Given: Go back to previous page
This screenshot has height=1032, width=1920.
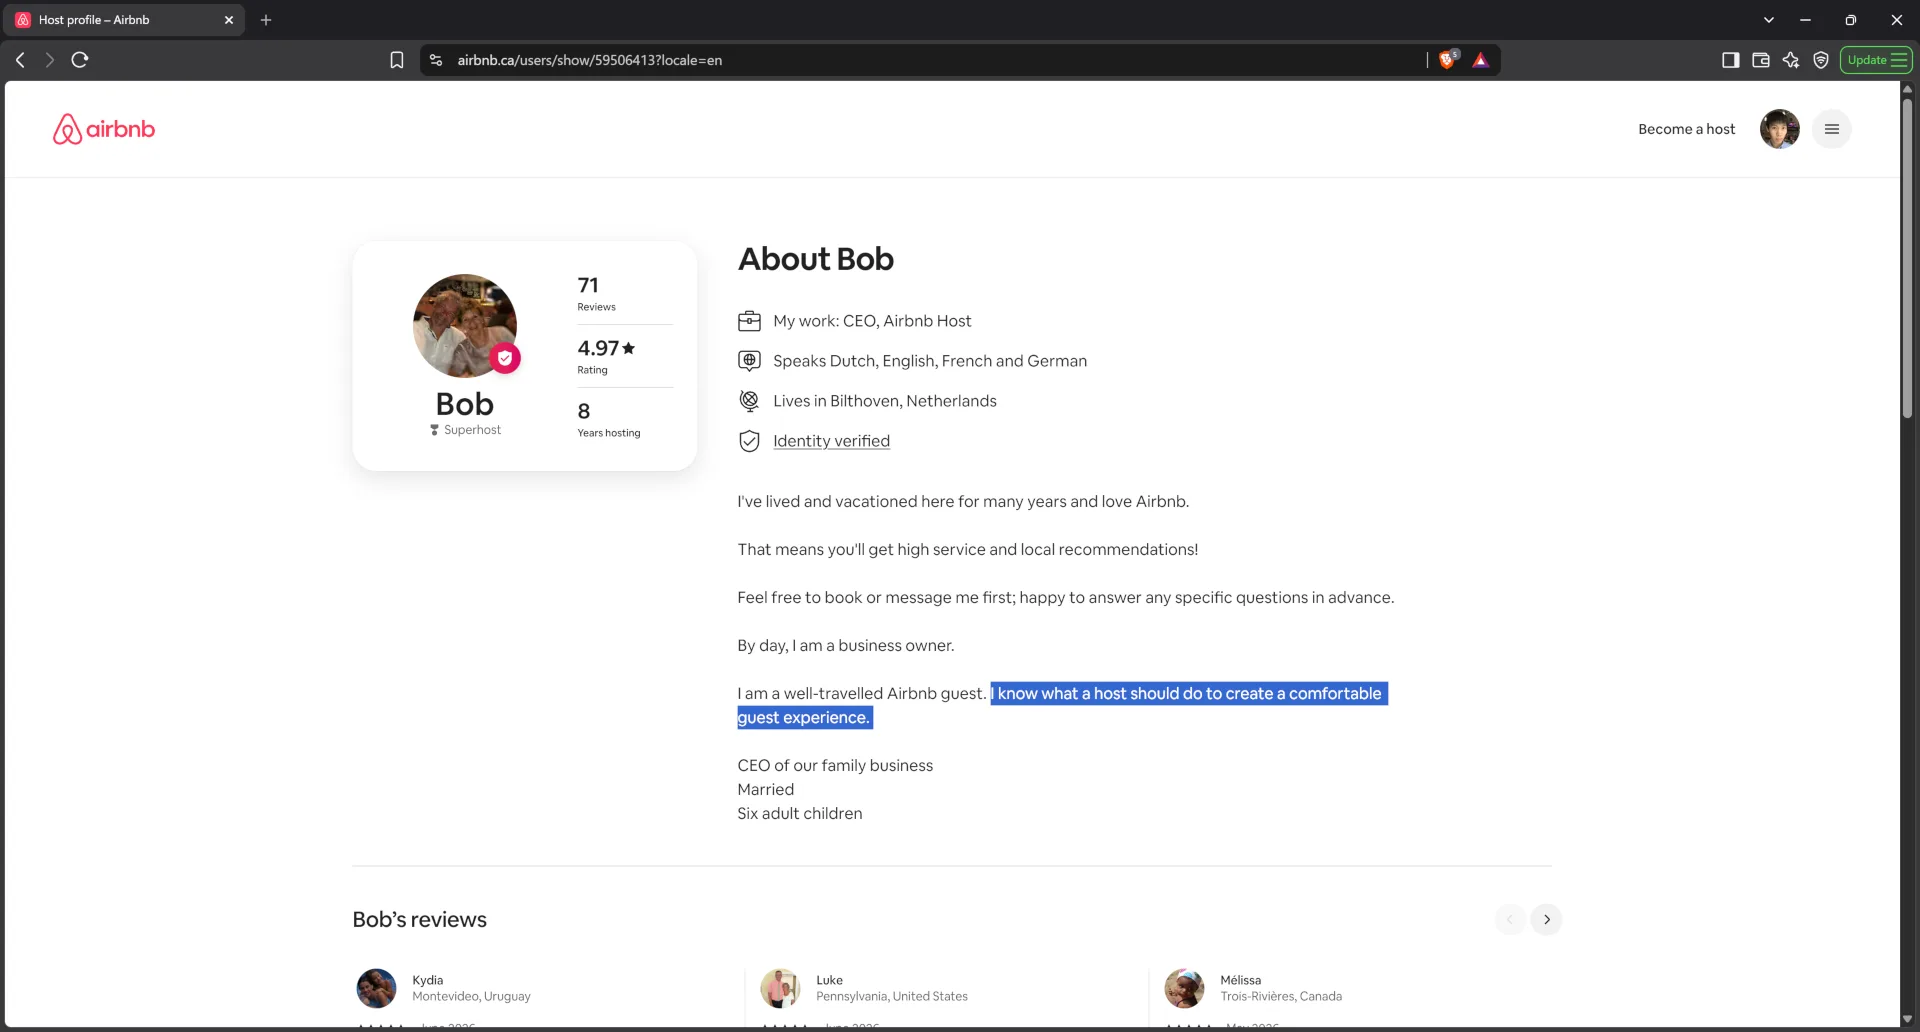Looking at the screenshot, I should point(20,60).
